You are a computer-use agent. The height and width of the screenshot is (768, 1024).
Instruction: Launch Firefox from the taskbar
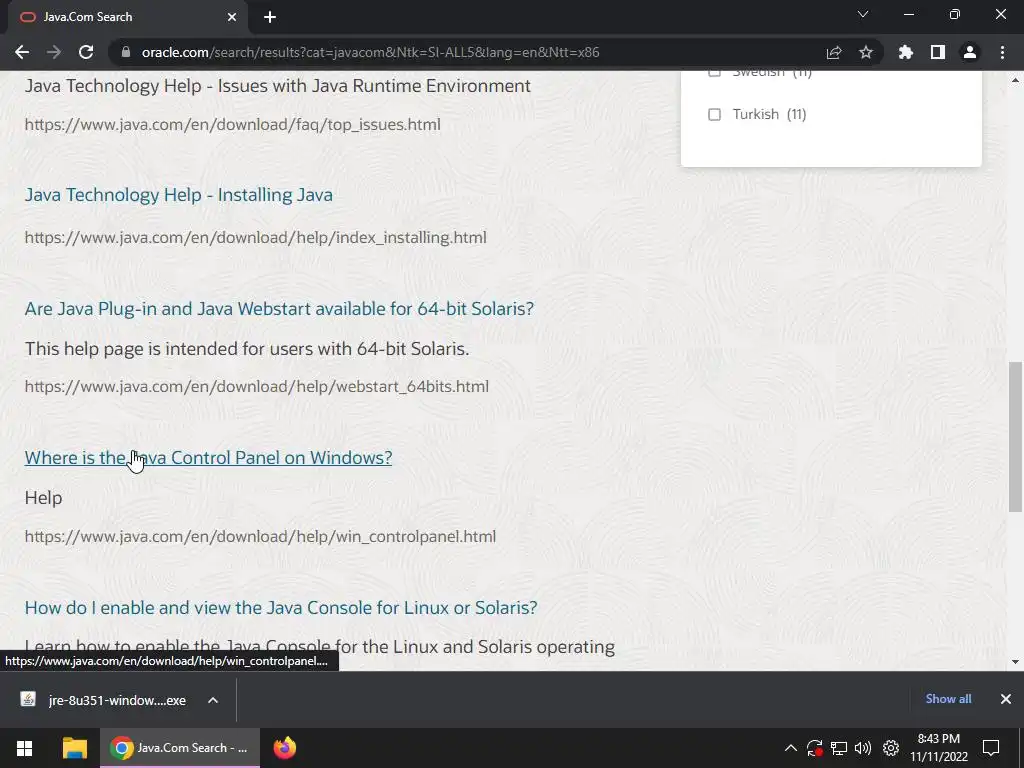click(x=285, y=748)
